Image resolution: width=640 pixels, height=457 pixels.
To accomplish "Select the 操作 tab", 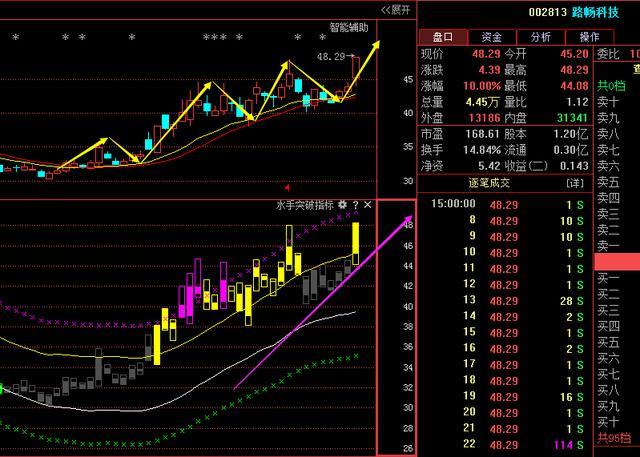I will pyautogui.click(x=591, y=36).
